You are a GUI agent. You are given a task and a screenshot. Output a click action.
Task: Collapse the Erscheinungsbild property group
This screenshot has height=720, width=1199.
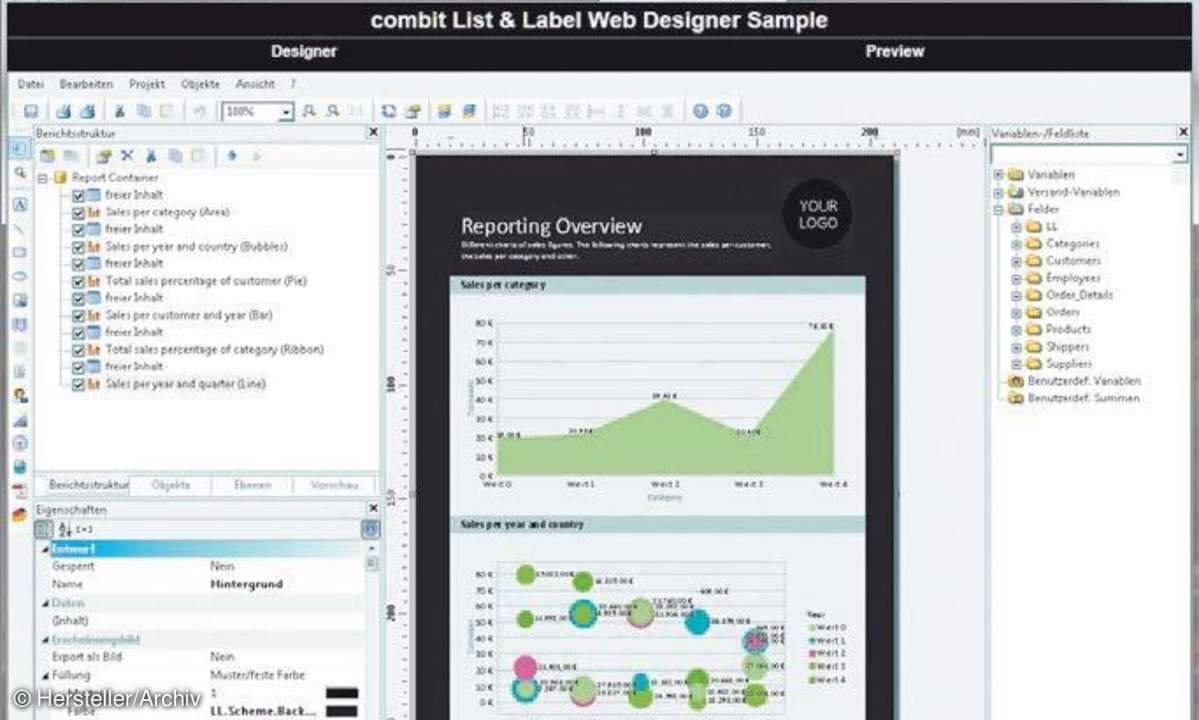(45, 640)
